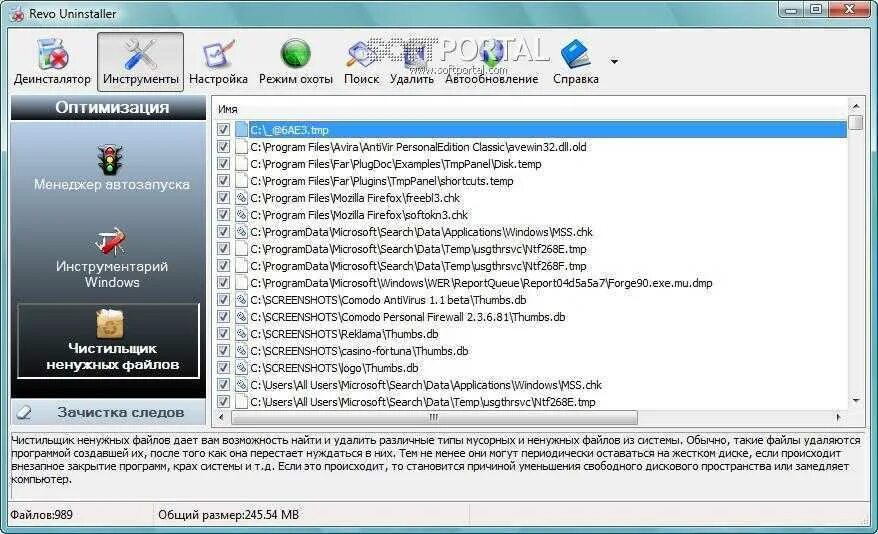This screenshot has width=878, height=534.
Task: Uncheck the C:\_@6AE3.tmp checkbox
Action: (x=223, y=130)
